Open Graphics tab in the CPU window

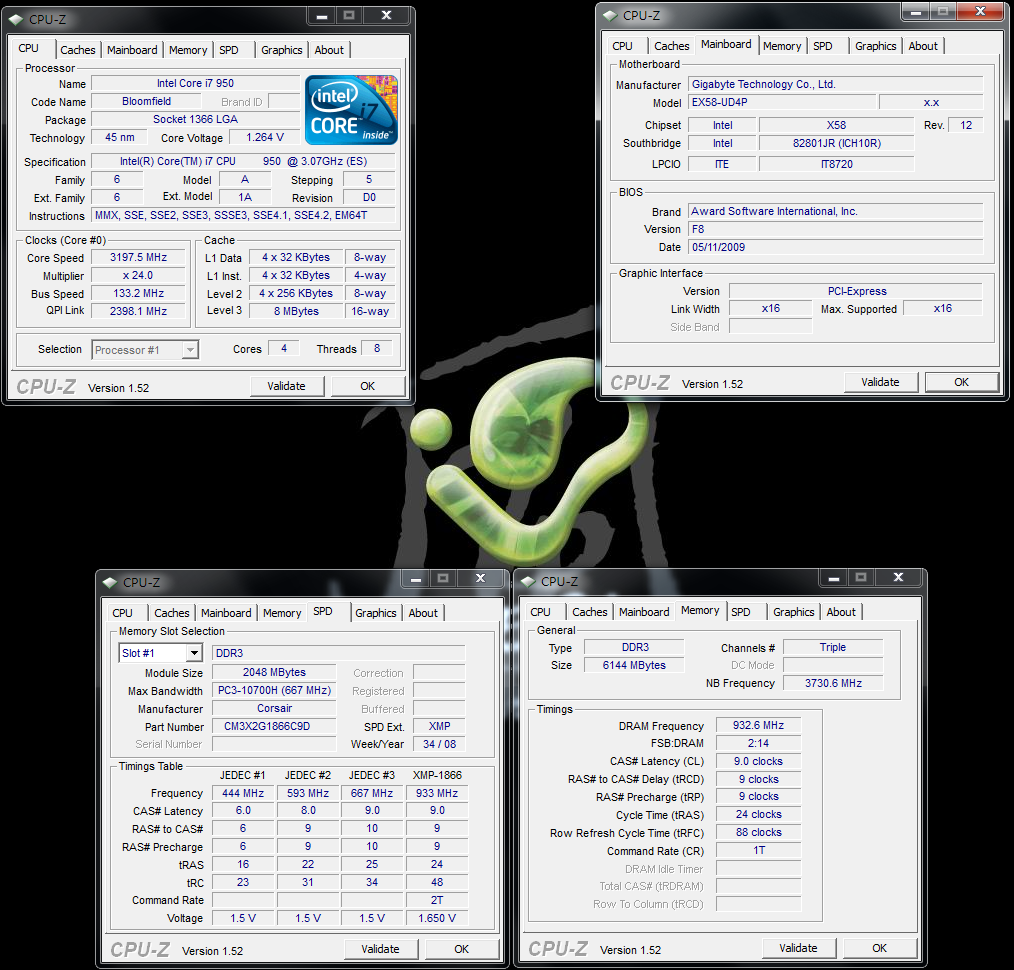pyautogui.click(x=281, y=50)
